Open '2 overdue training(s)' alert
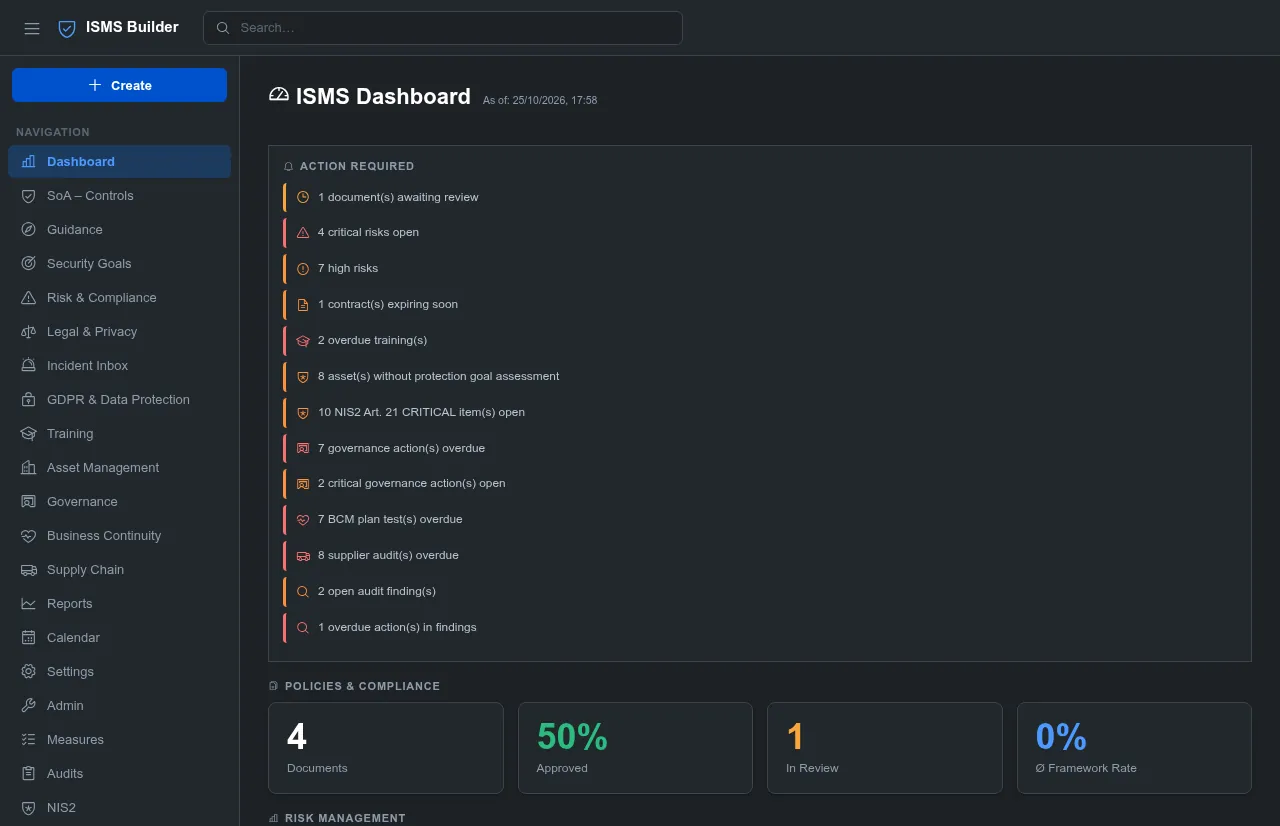 click(x=760, y=340)
